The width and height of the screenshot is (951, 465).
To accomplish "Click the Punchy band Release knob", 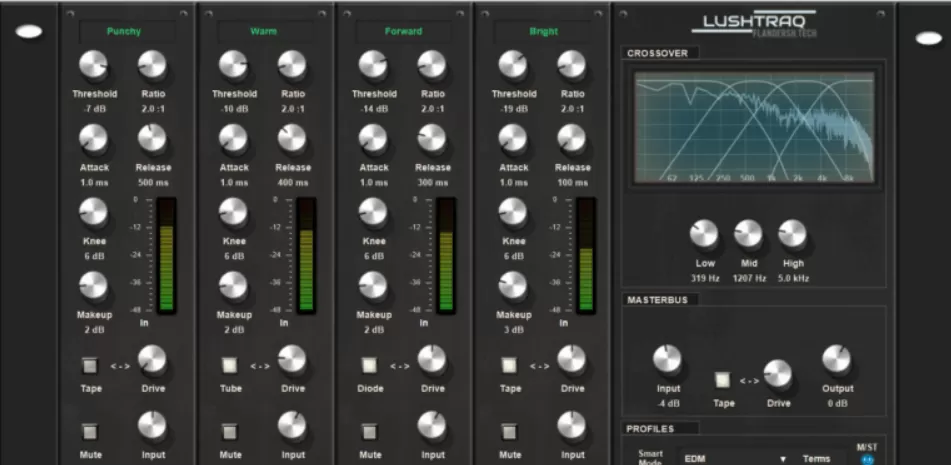I will (x=152, y=138).
